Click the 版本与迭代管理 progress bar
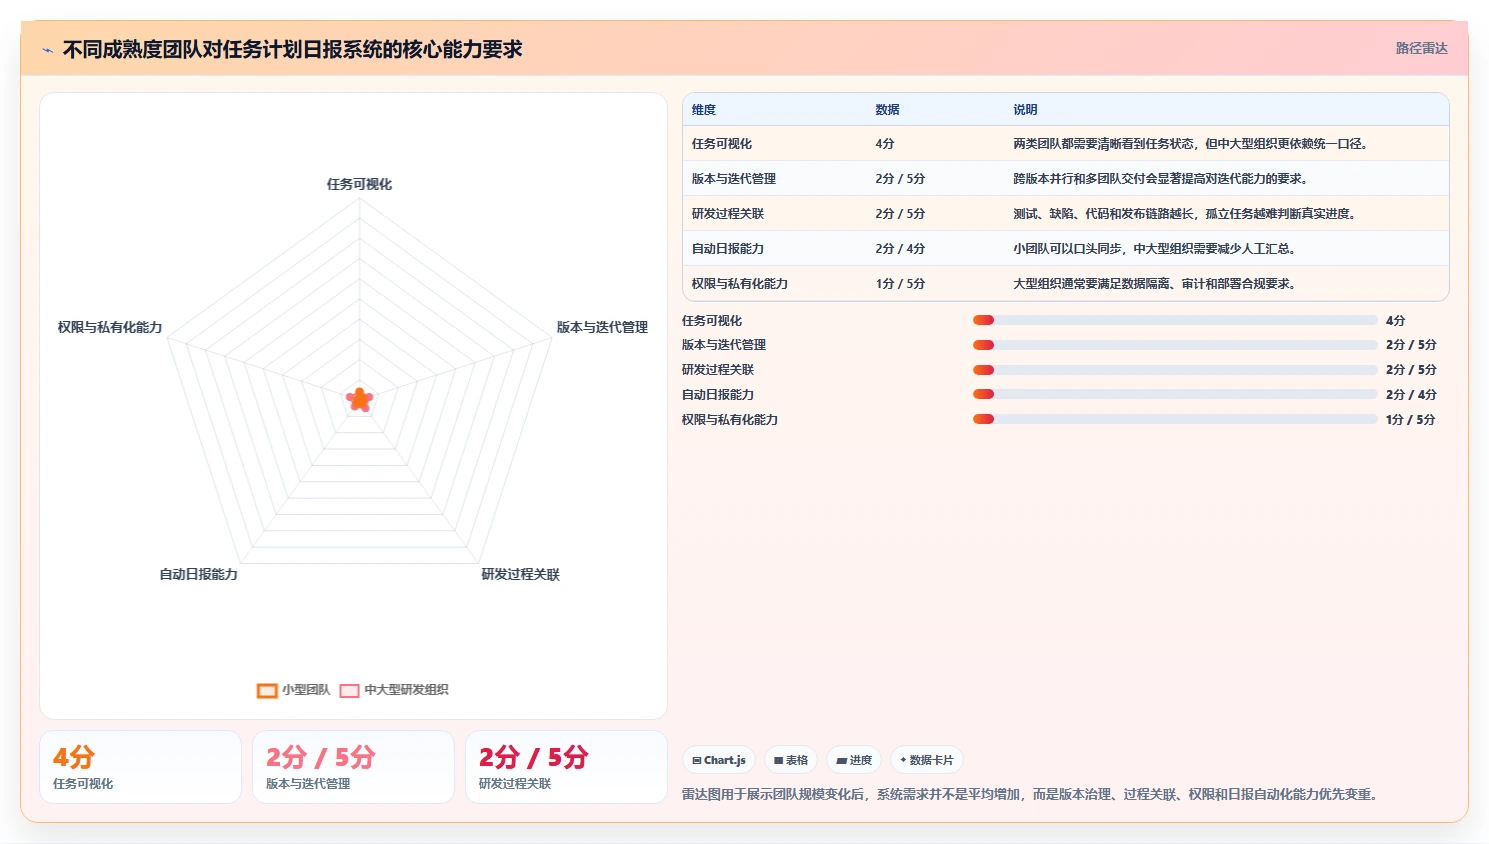This screenshot has height=844, width=1489. coord(1175,345)
